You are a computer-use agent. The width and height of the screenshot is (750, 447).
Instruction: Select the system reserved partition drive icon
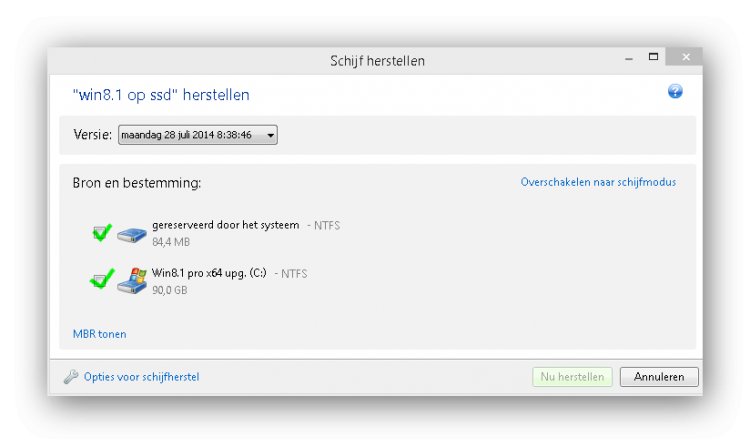[x=132, y=235]
